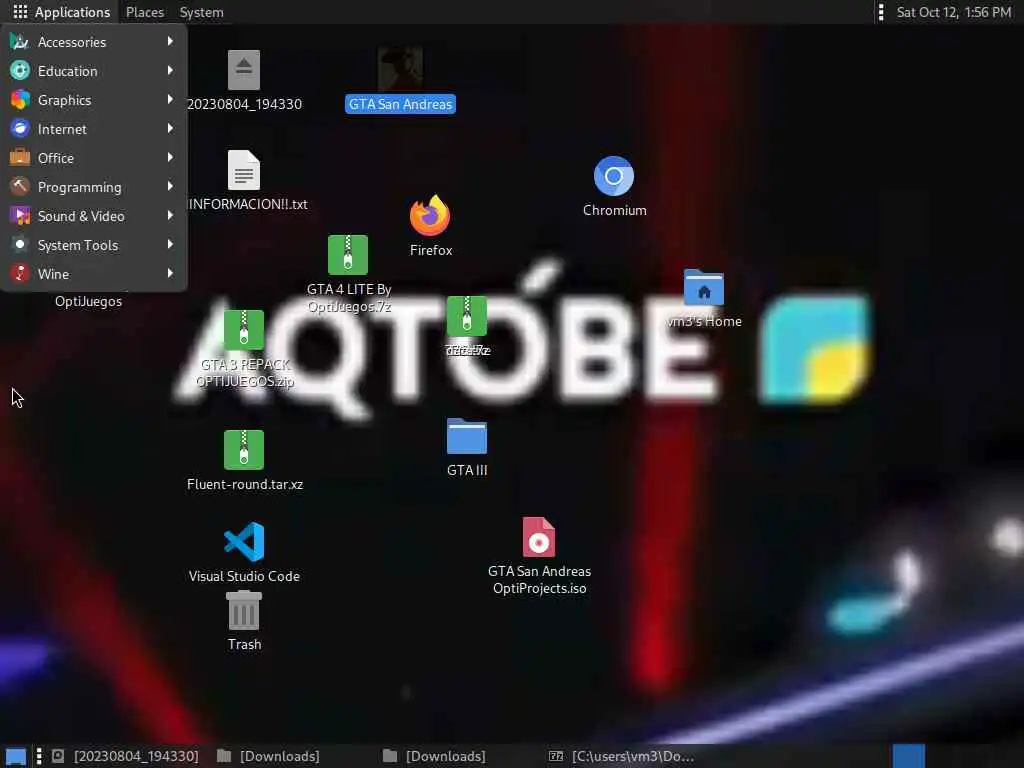Click the Wine category icon
This screenshot has width=1024, height=768.
point(20,274)
